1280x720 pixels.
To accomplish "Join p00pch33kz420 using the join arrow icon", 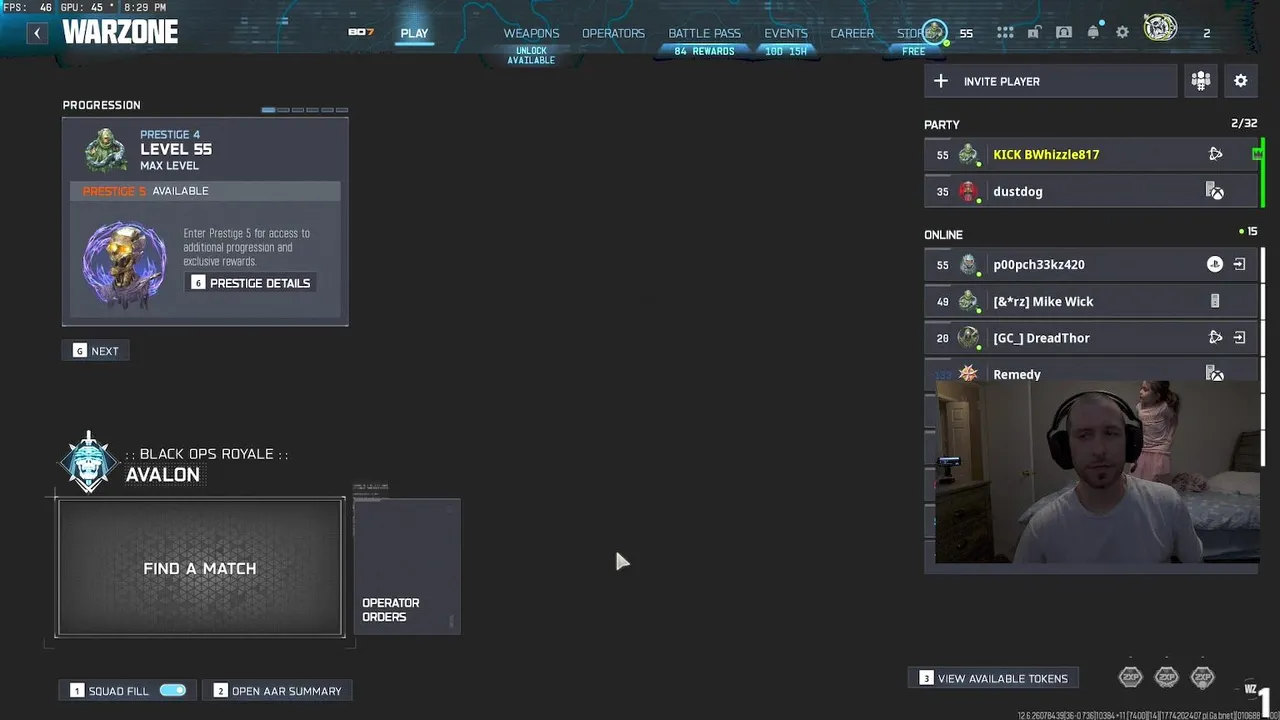I will pos(1239,264).
